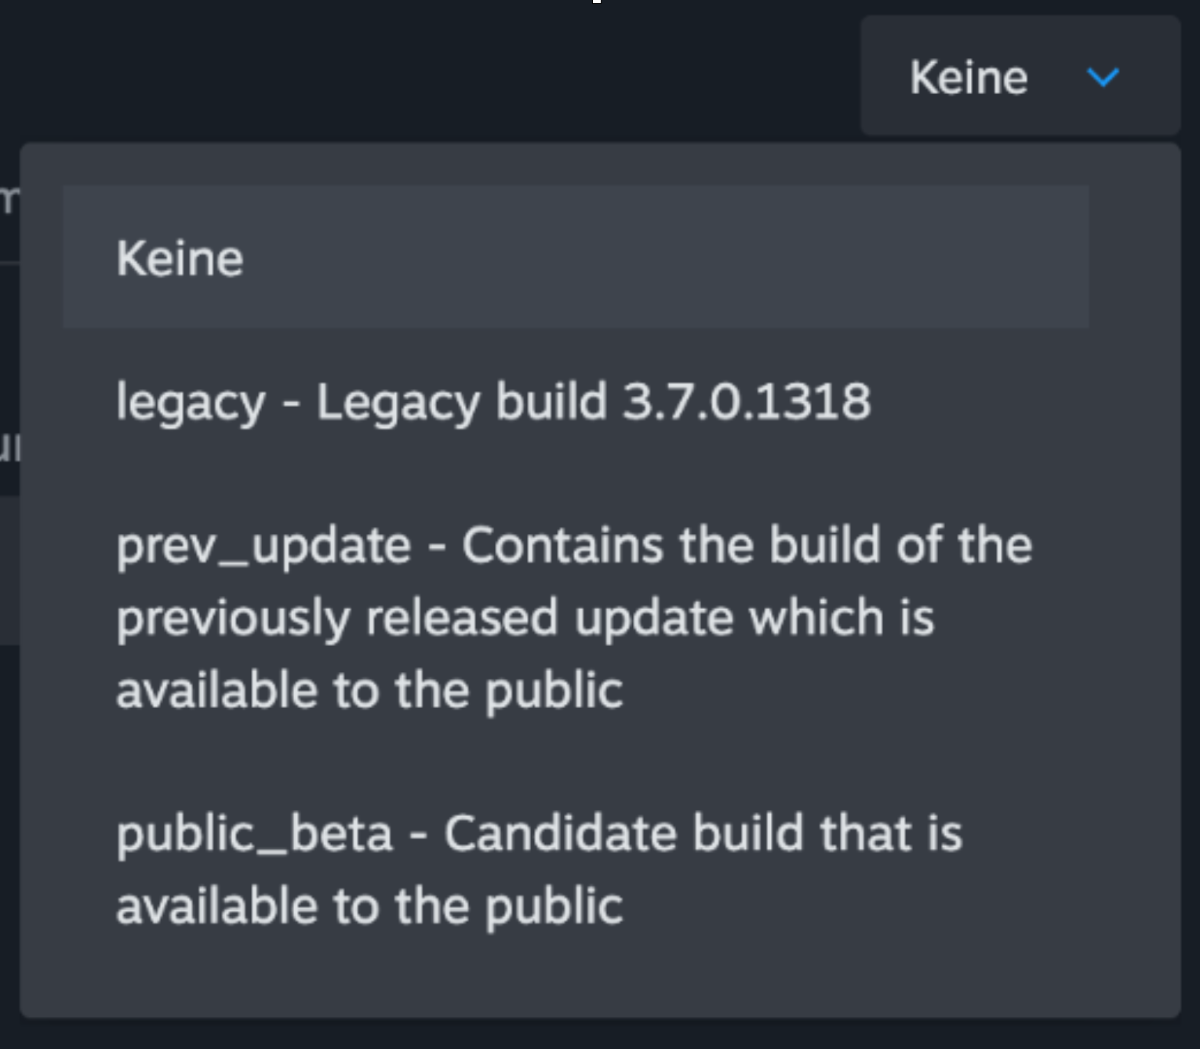1200x1049 pixels.
Task: Collapse the dropdown via the Keine button
Action: (1020, 76)
